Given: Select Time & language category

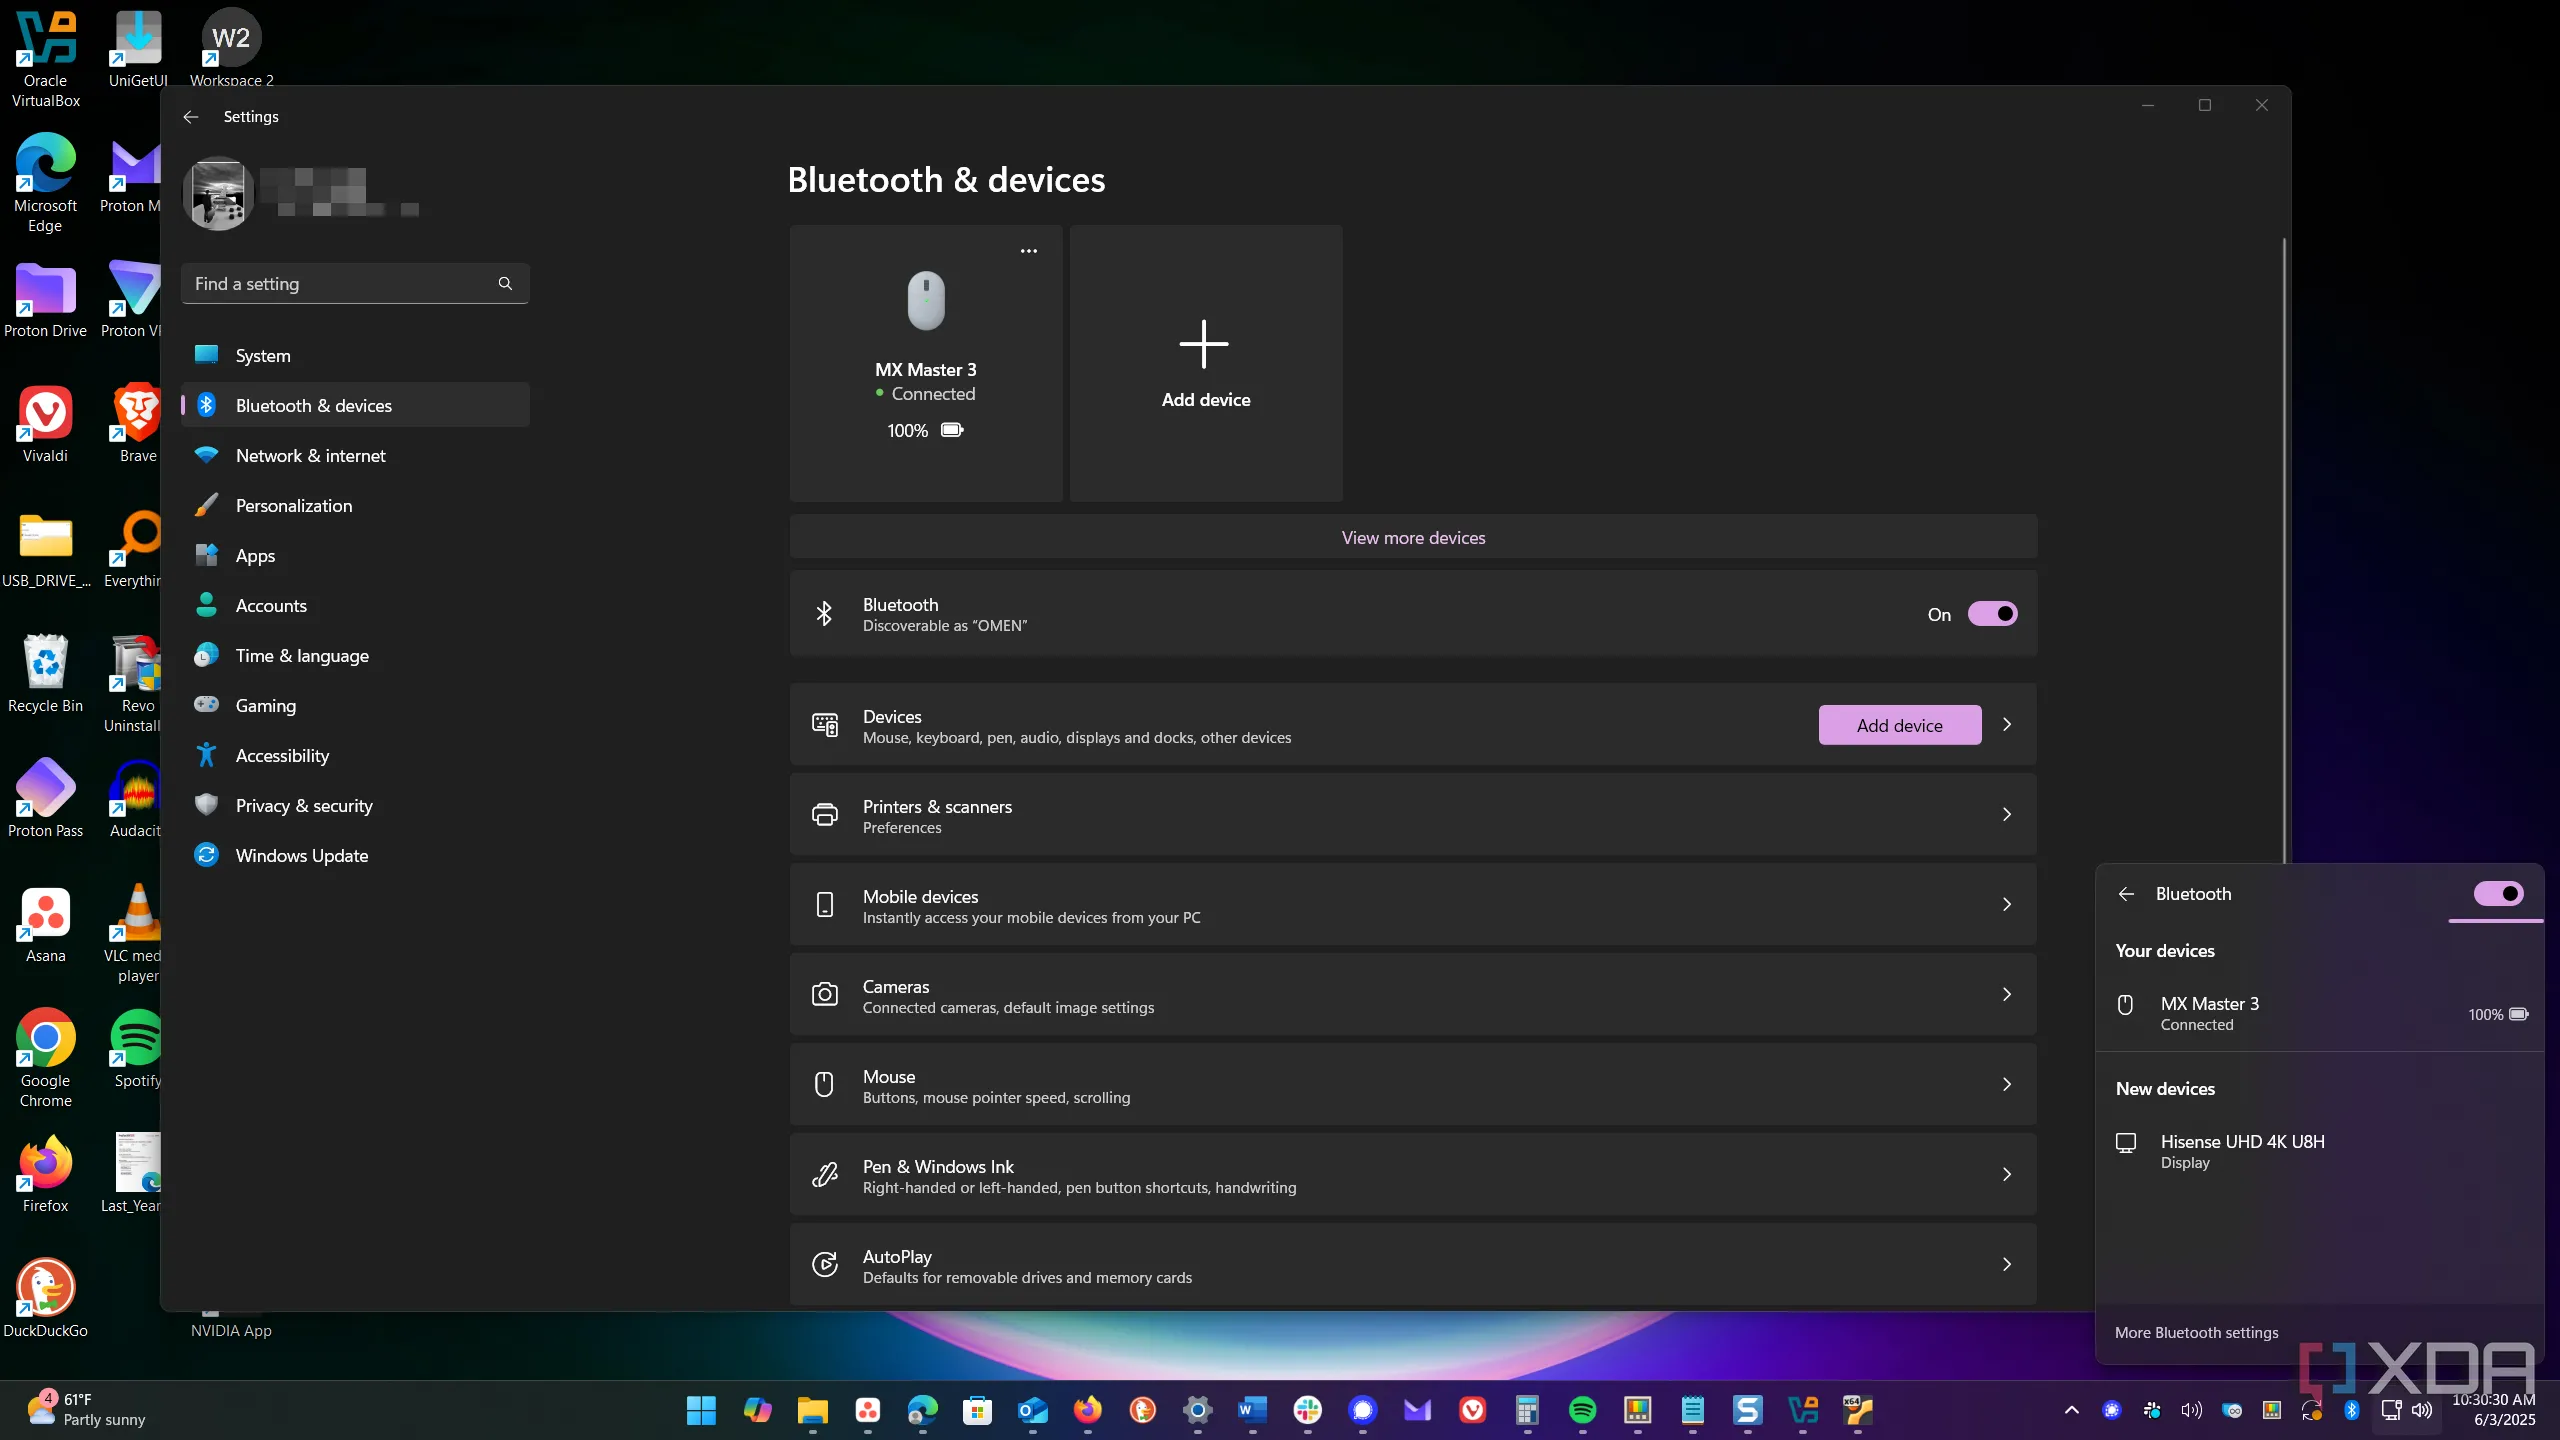Looking at the screenshot, I should [x=355, y=655].
